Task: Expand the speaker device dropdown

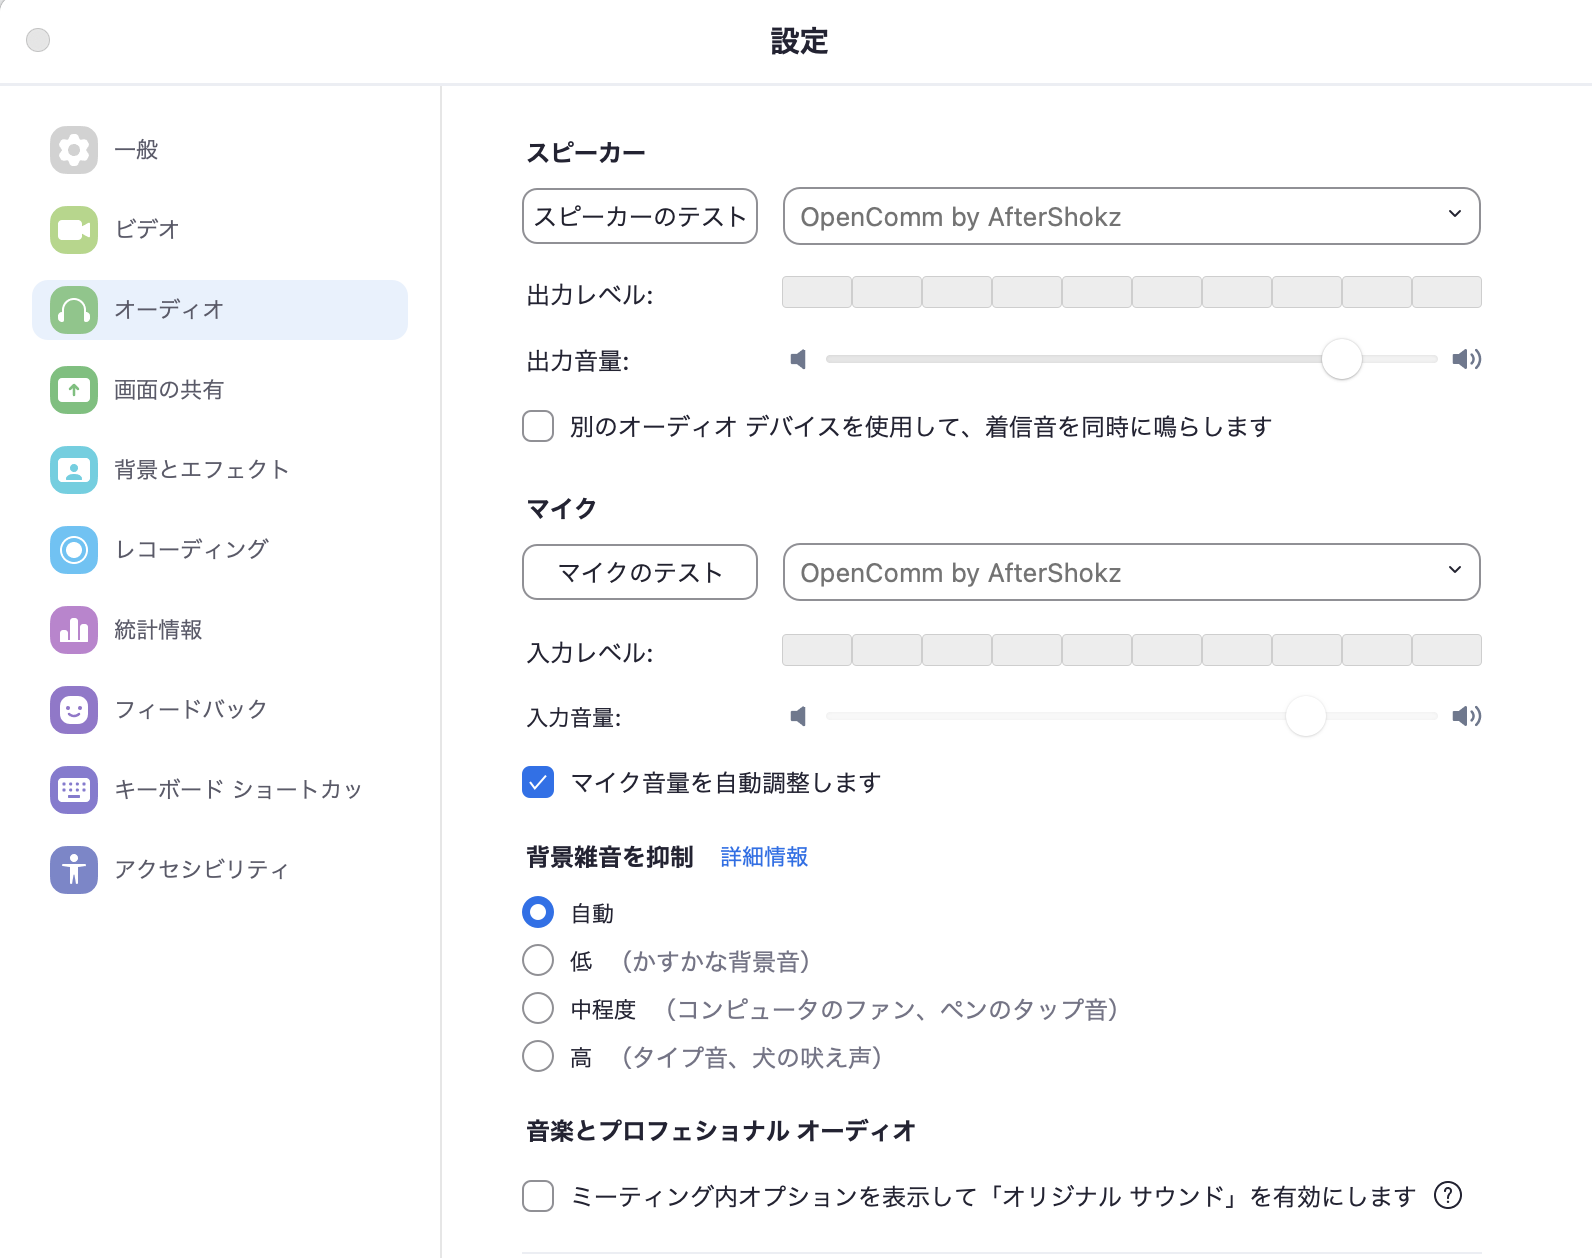Action: (1131, 216)
